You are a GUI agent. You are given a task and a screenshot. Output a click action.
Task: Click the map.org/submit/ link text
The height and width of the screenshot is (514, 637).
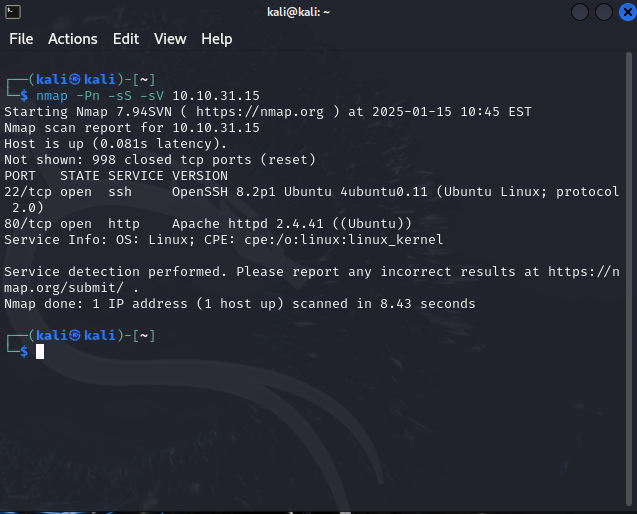click(64, 288)
